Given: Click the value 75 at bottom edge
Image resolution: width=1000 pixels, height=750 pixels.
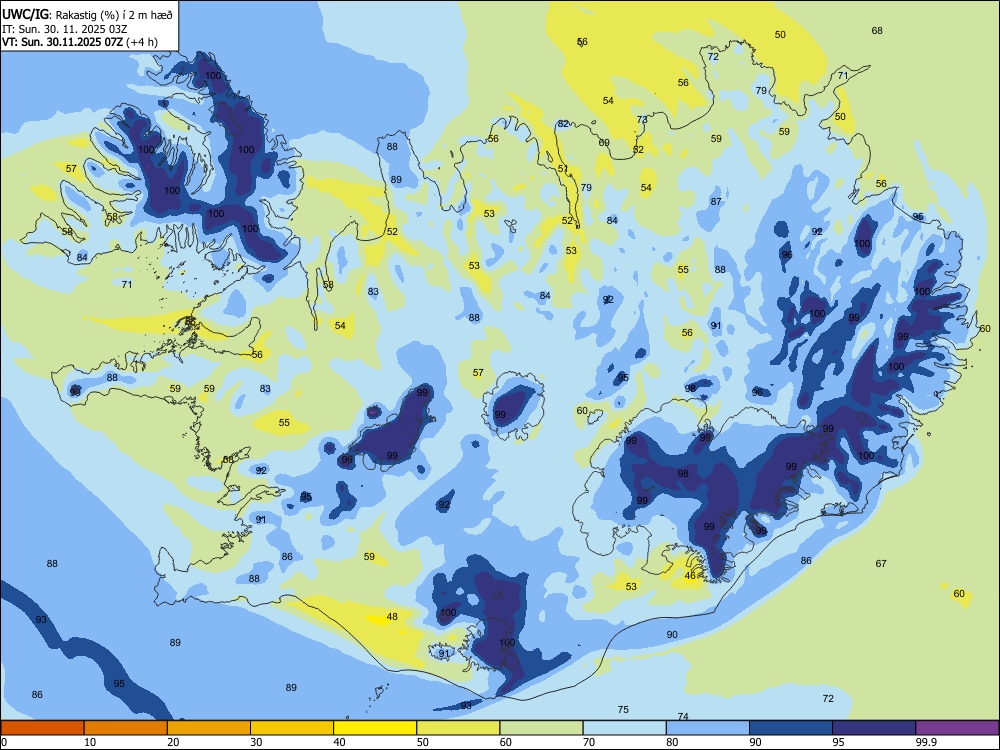Looking at the screenshot, I should [x=623, y=710].
